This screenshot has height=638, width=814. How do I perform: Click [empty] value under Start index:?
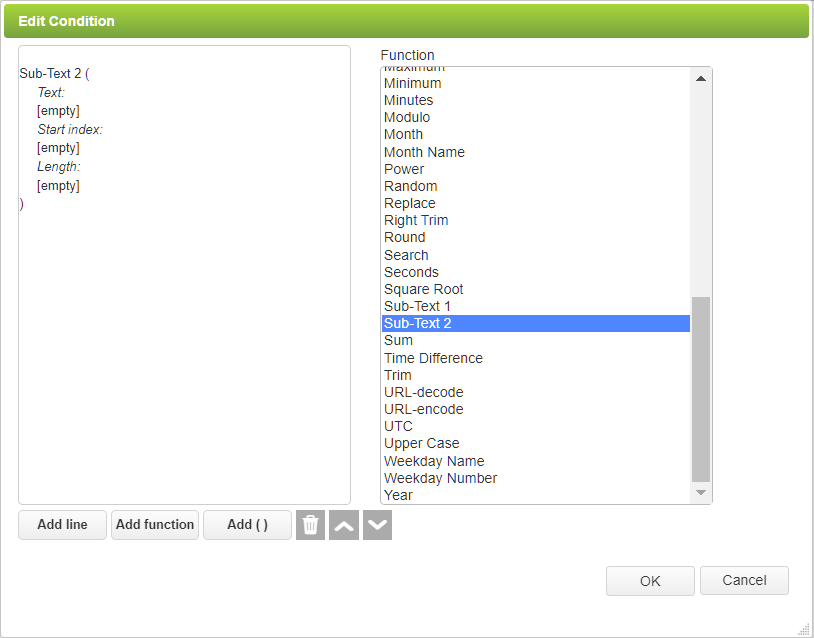(58, 148)
